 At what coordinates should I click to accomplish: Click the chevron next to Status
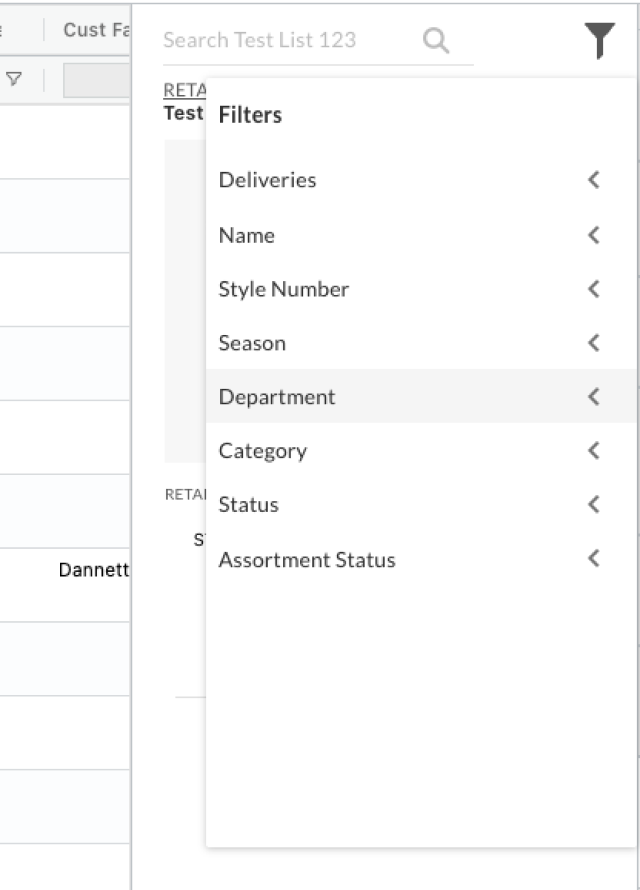(x=593, y=504)
